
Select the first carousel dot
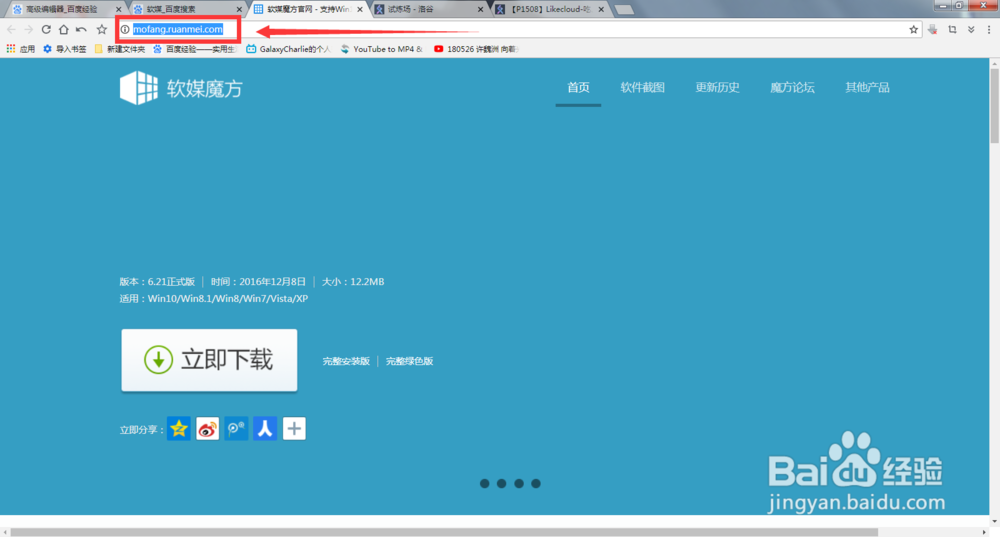485,483
